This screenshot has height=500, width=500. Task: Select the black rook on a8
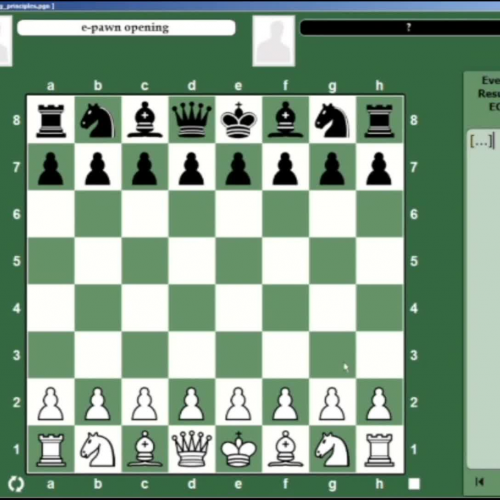[x=51, y=120]
